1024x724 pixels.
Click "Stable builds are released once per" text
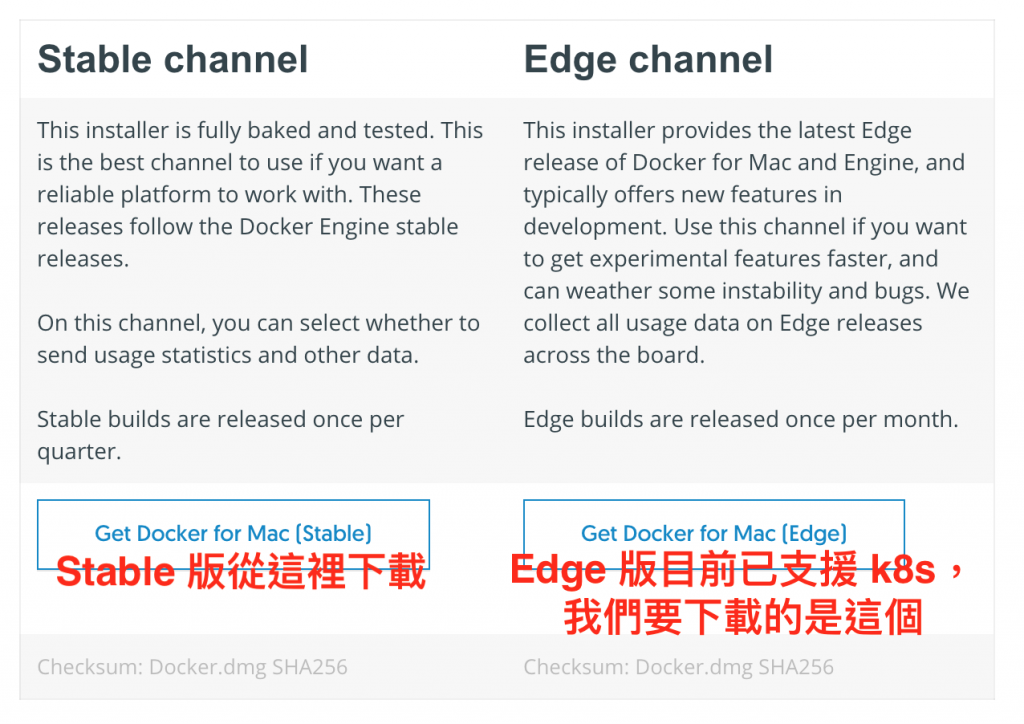(221, 419)
